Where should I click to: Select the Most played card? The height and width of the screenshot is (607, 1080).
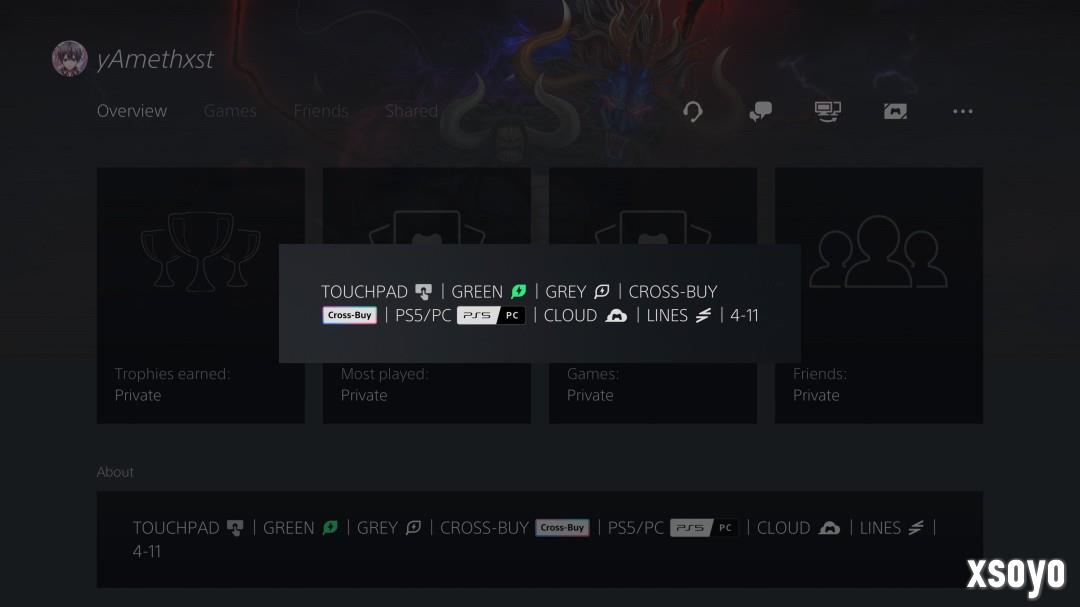pos(426,295)
